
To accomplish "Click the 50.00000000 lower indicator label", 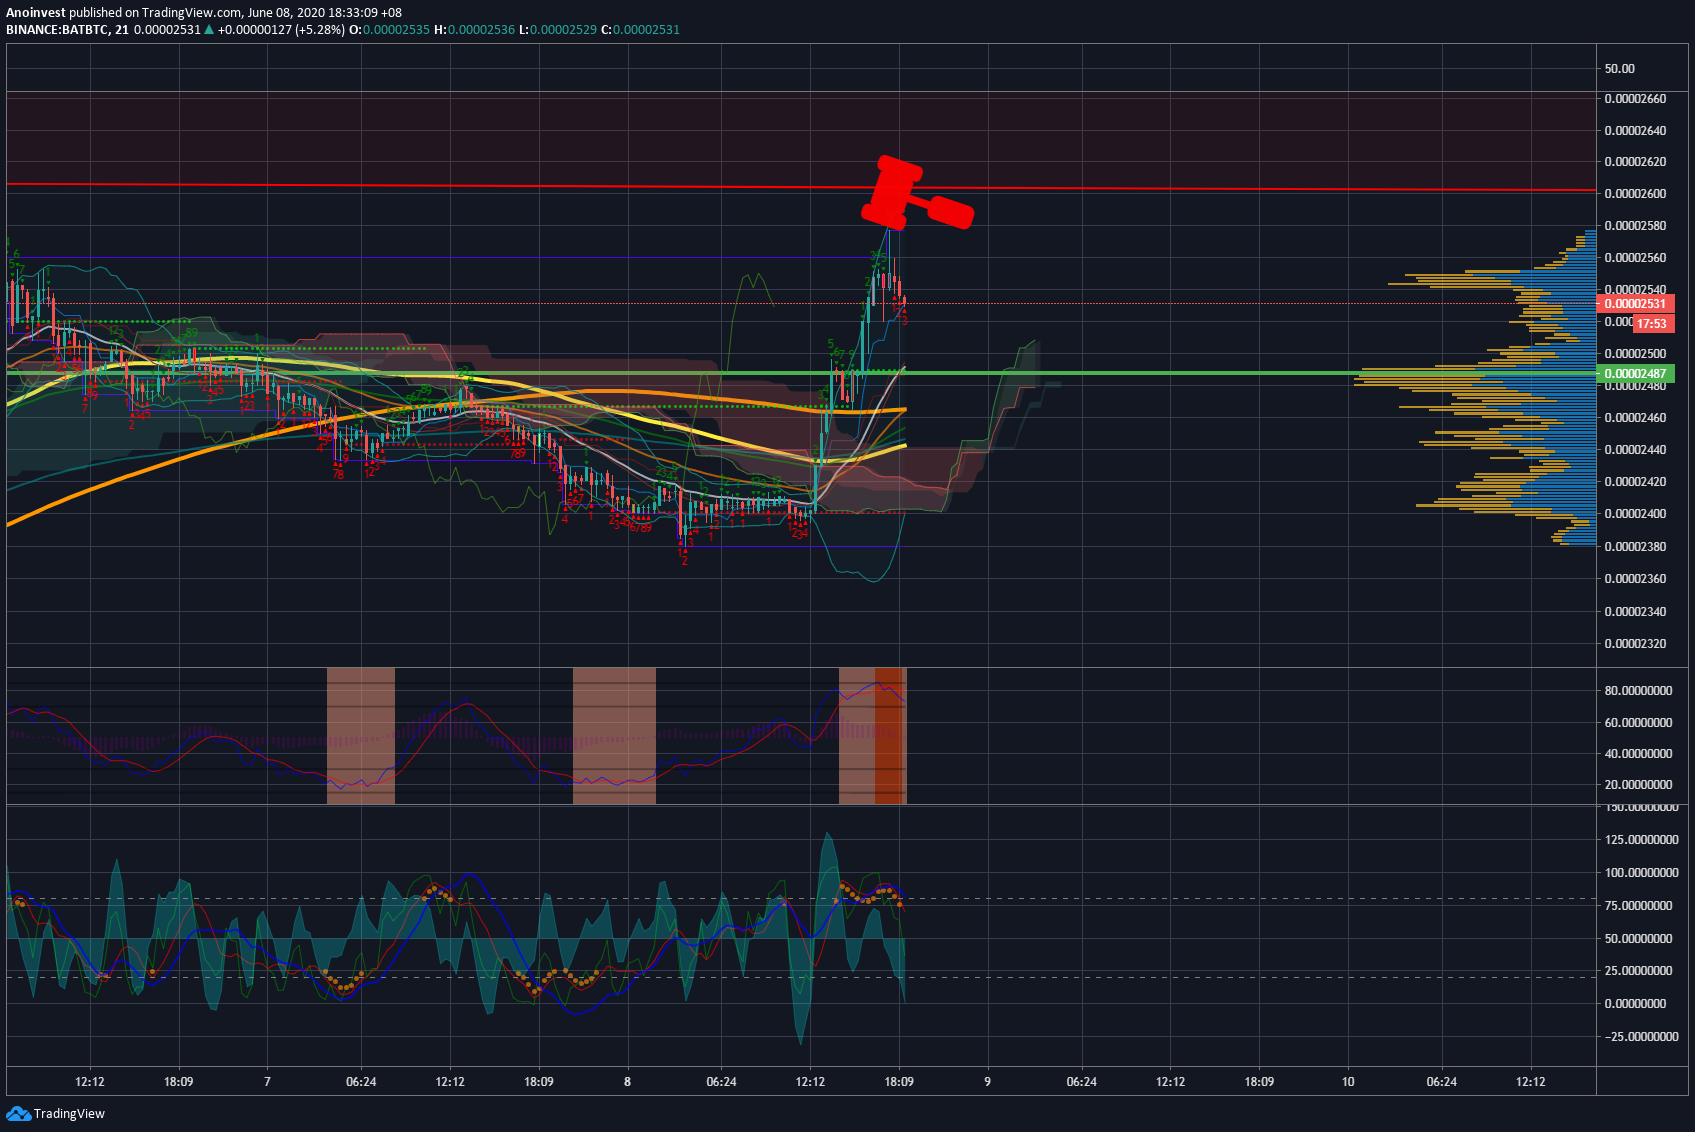I will pos(1638,939).
